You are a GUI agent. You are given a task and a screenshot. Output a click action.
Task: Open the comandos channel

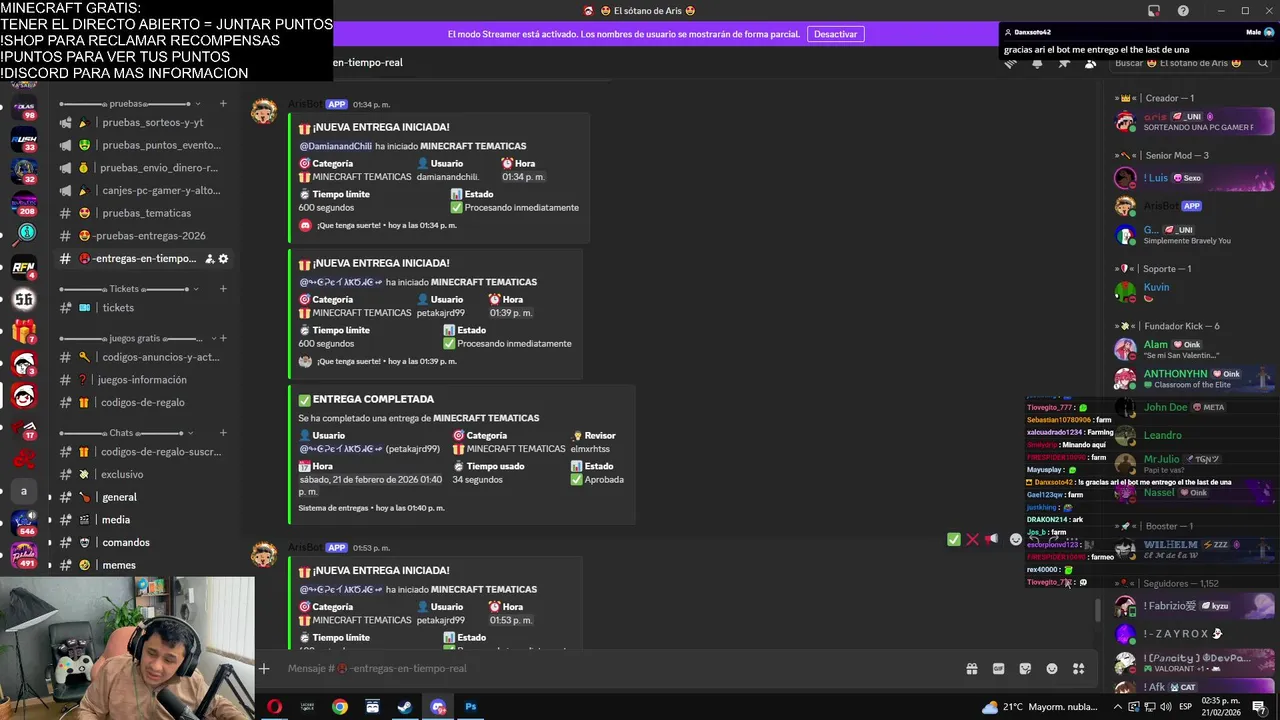145,542
